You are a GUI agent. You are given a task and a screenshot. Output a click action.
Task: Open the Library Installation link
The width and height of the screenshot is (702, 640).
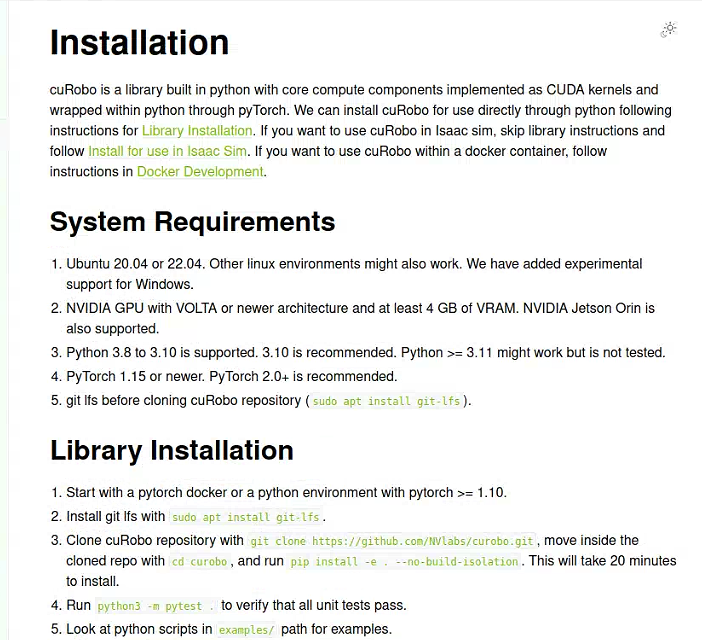tap(197, 131)
